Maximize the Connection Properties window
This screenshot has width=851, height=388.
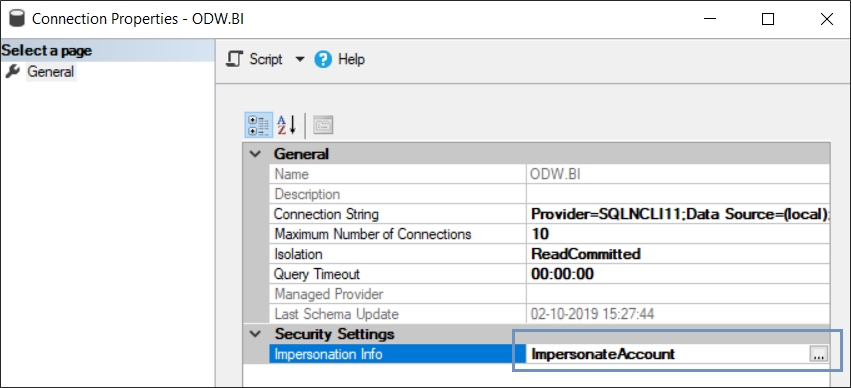point(768,20)
